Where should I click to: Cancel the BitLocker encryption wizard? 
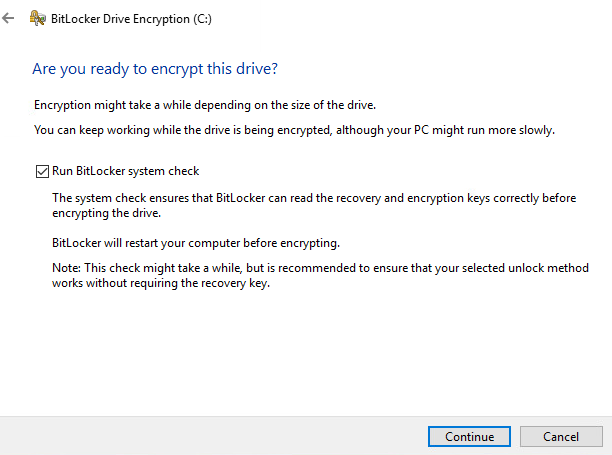click(561, 436)
